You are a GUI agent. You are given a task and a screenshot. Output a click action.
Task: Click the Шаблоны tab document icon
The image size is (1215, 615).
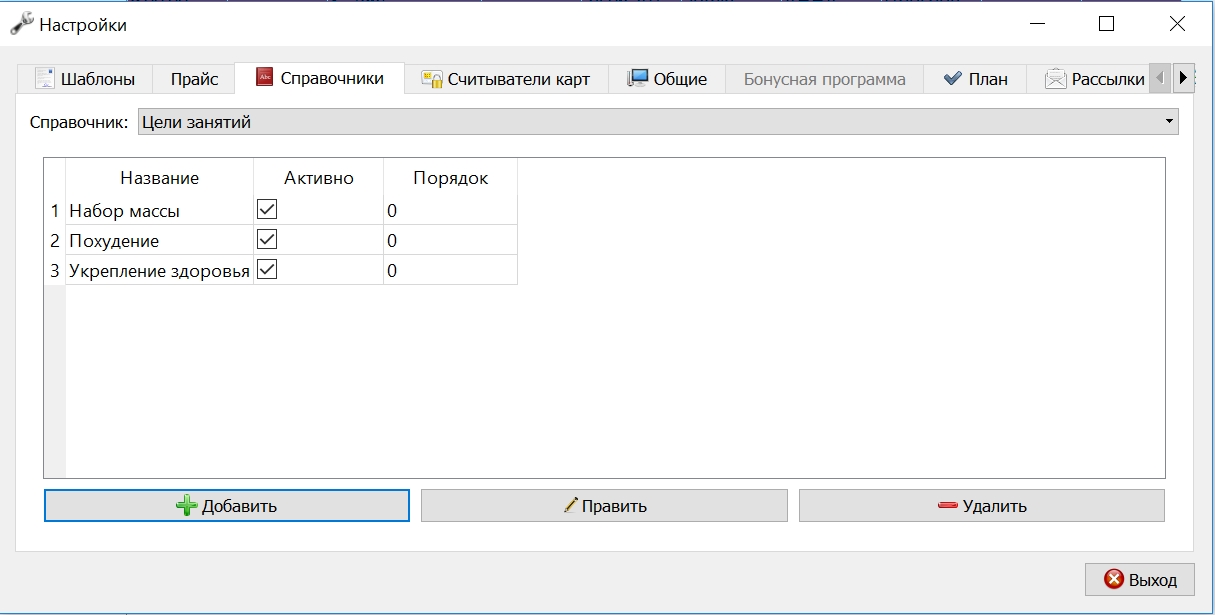(x=44, y=78)
